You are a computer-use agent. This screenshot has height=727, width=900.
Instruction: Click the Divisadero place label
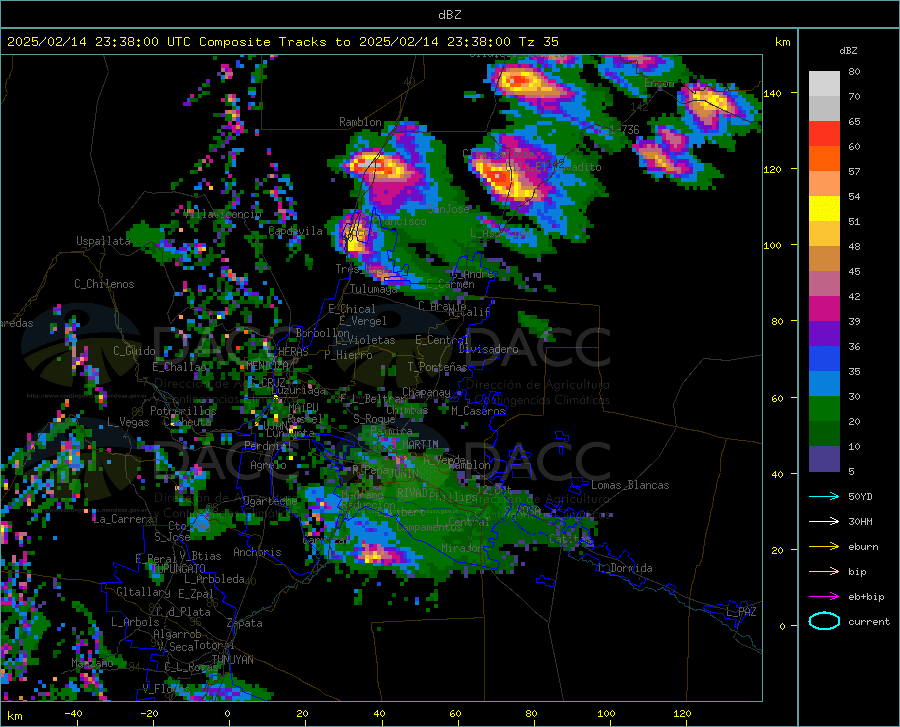pyautogui.click(x=488, y=349)
